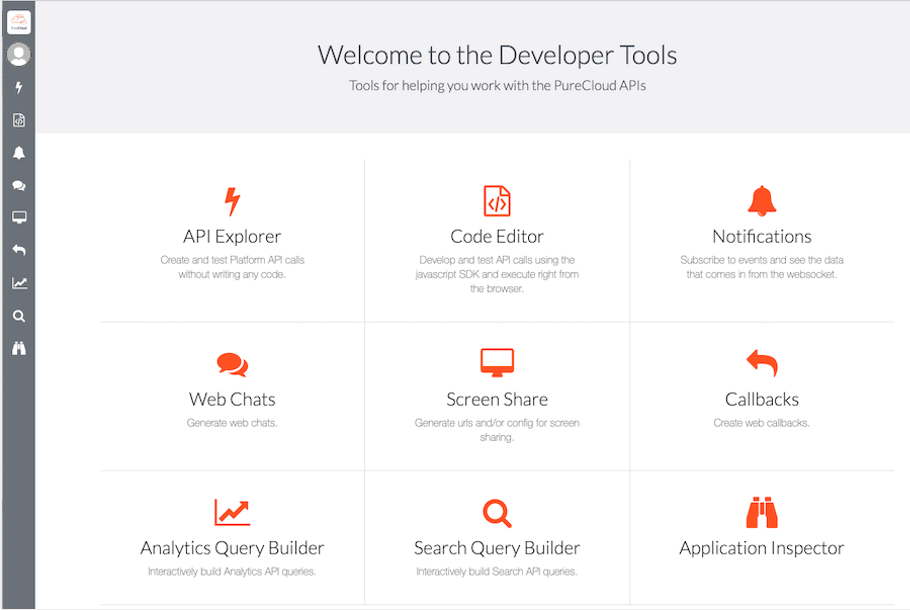Click the 'Welcome to the Developer Tools' heading

(x=497, y=56)
